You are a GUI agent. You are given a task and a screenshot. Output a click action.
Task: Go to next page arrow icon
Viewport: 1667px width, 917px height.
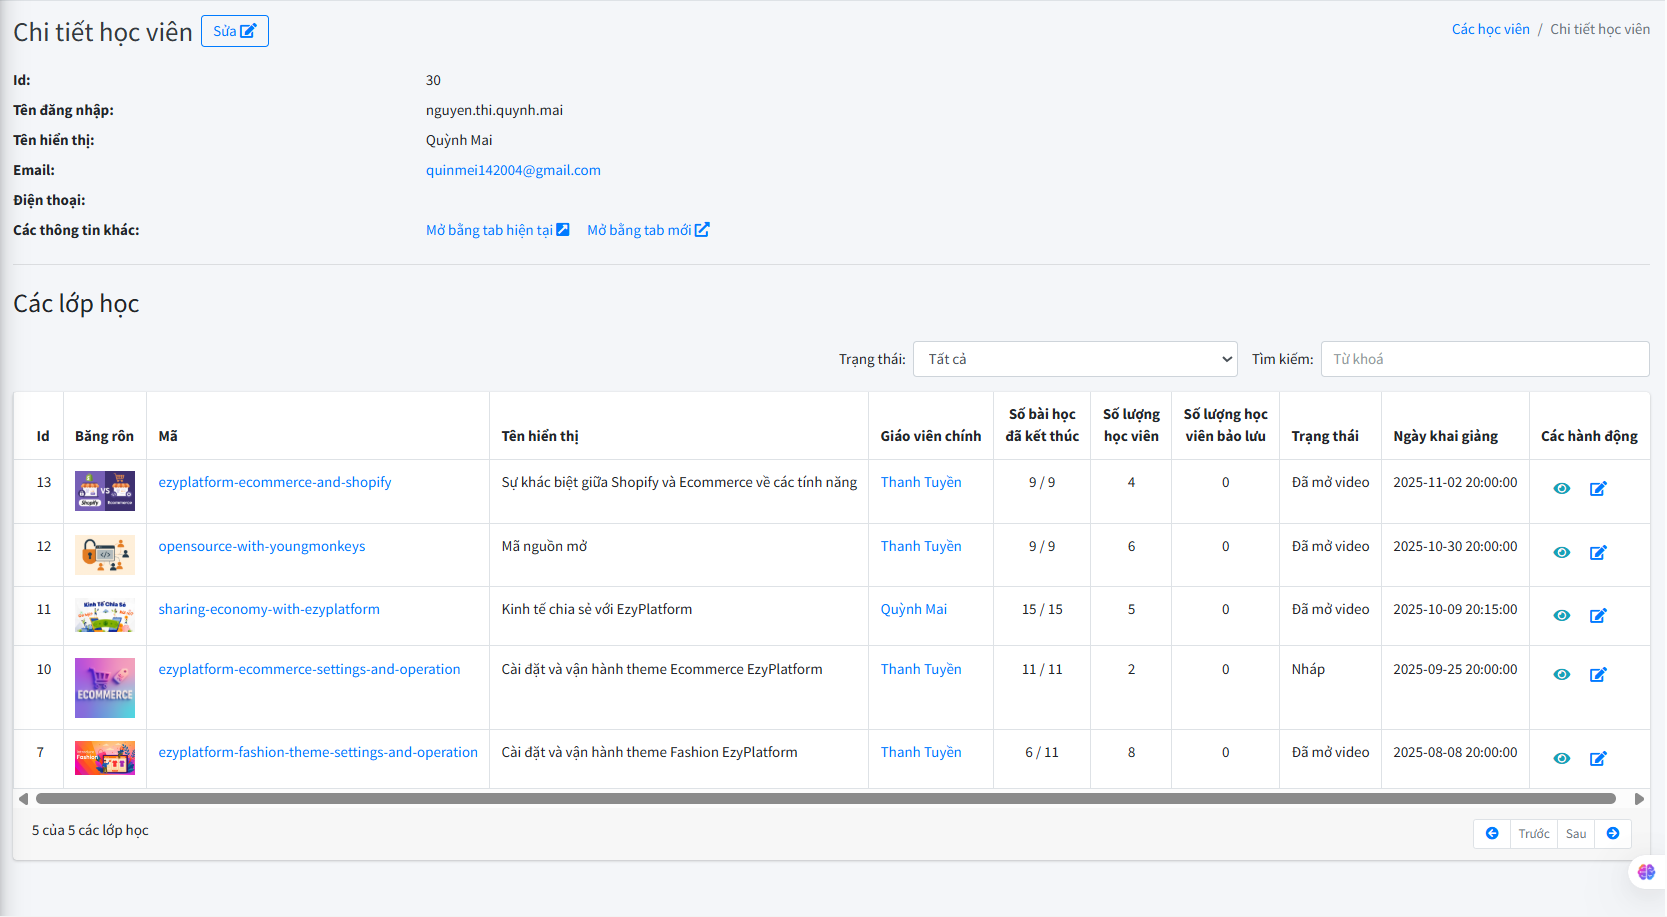1612,834
